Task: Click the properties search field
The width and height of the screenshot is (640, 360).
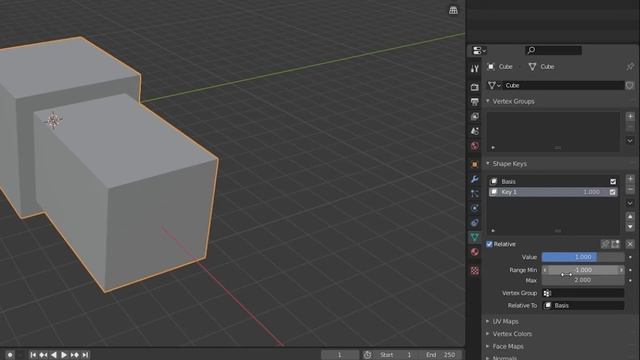Action: pyautogui.click(x=553, y=50)
